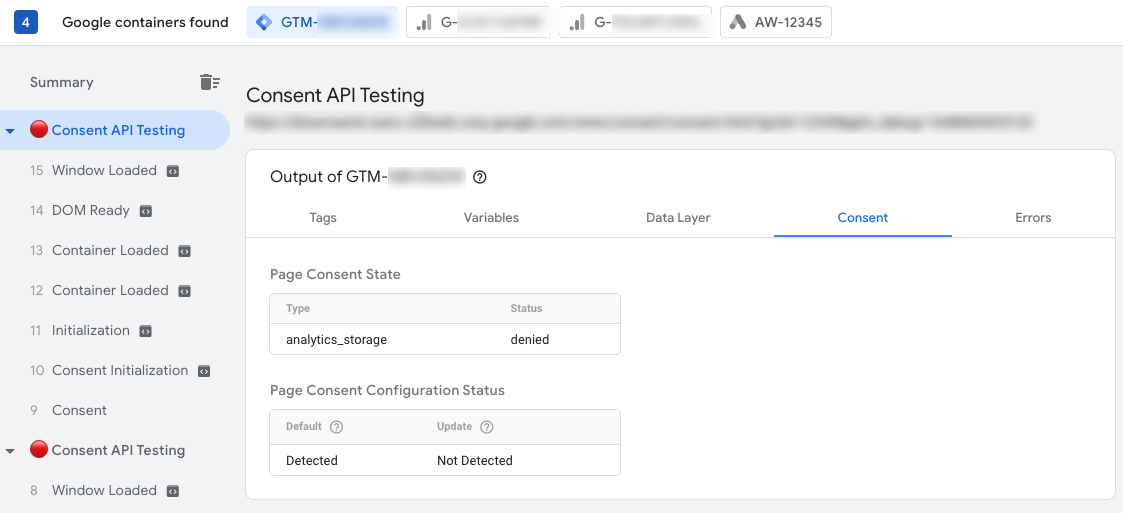Viewport: 1123px width, 513px height.
Task: Clear events with the delete list icon
Action: (x=209, y=82)
